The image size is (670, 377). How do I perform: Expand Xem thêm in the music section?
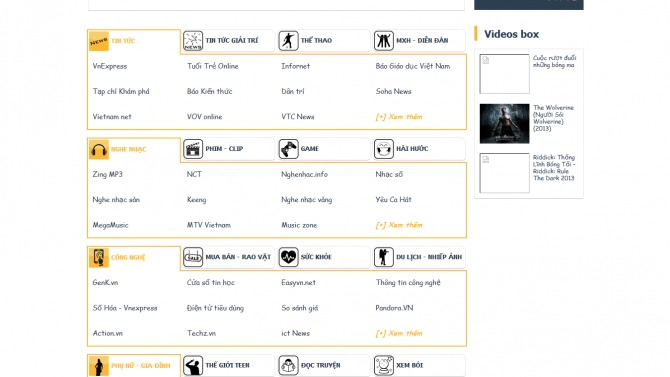(x=399, y=225)
